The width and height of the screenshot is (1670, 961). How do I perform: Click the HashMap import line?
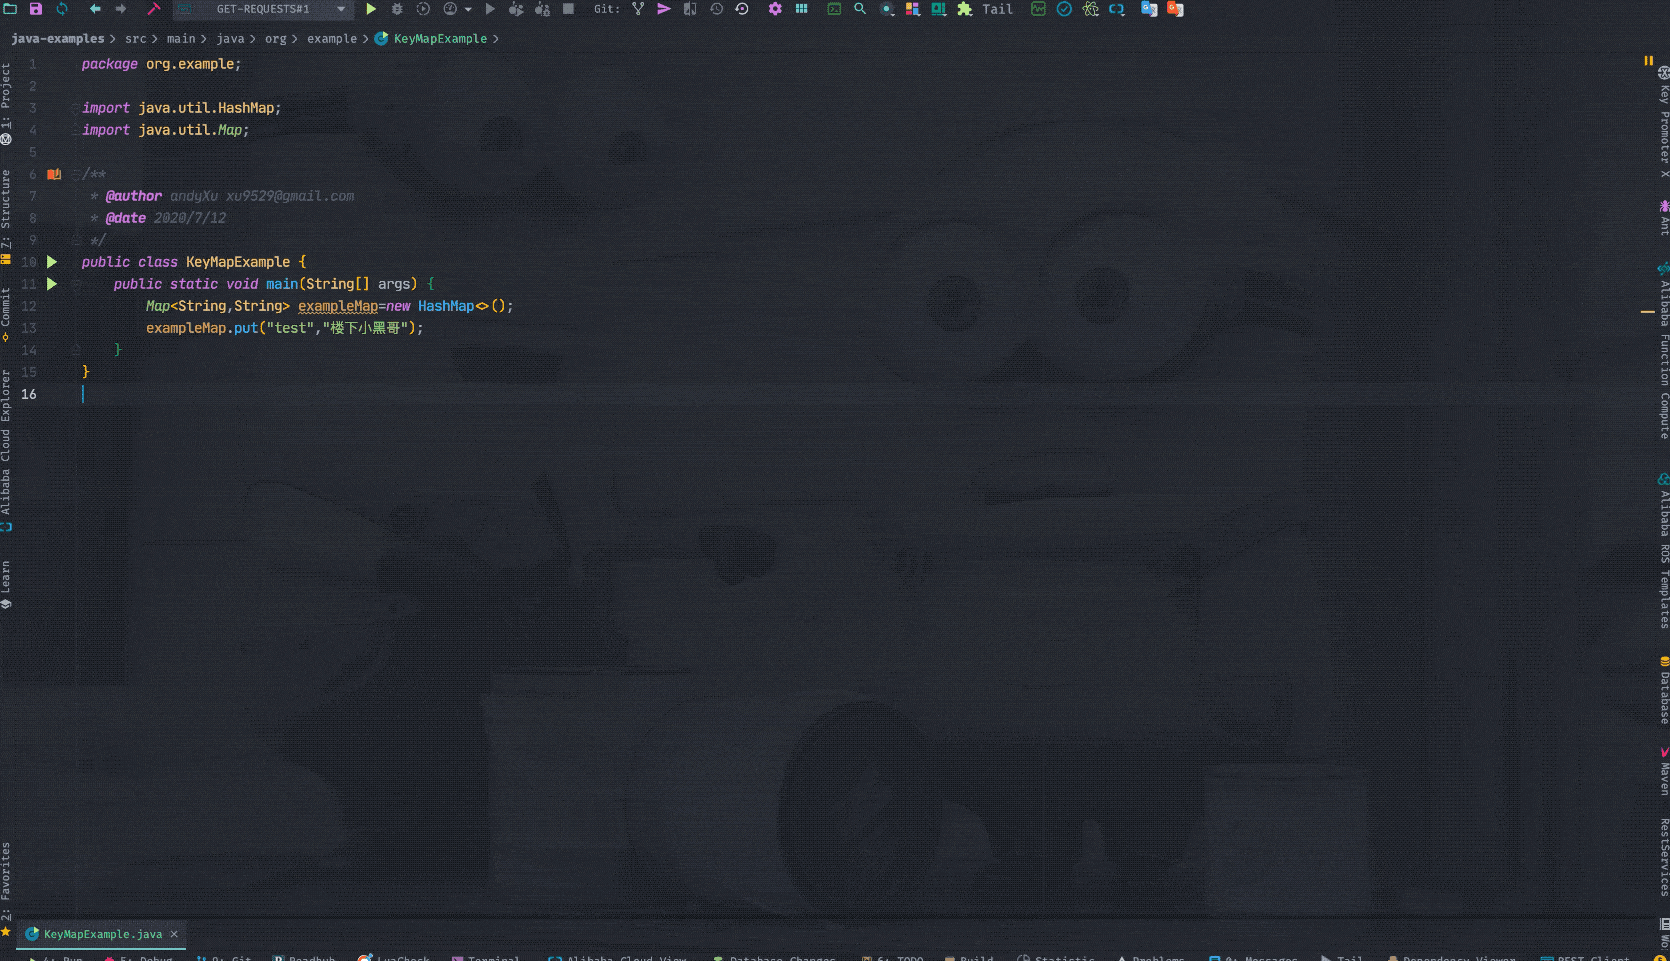(x=181, y=108)
